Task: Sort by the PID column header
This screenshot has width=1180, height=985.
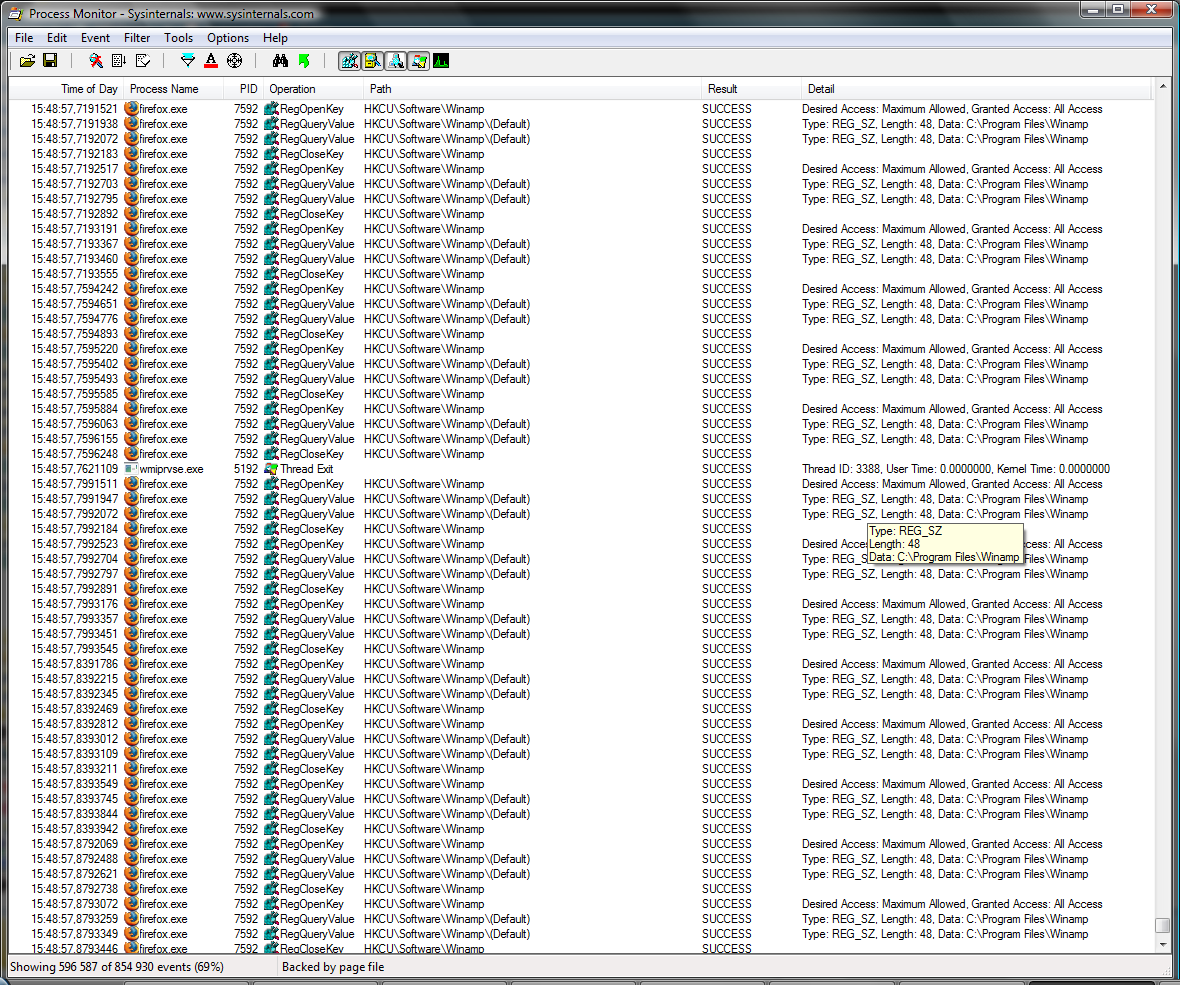Action: click(x=243, y=89)
